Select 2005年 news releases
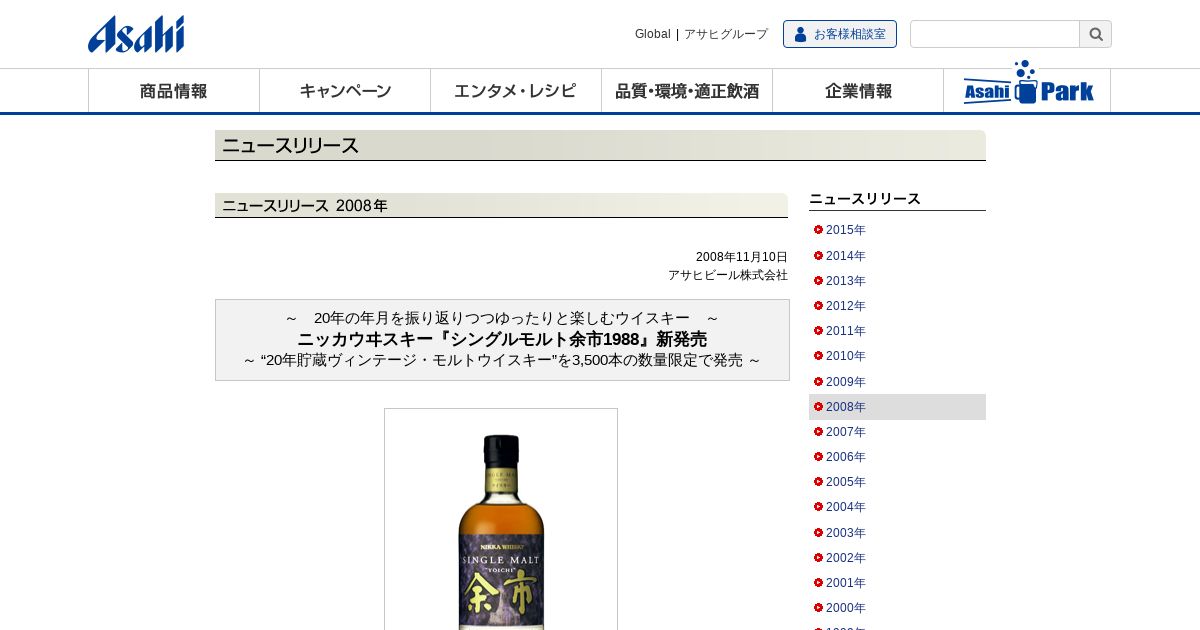This screenshot has height=630, width=1200. click(846, 482)
